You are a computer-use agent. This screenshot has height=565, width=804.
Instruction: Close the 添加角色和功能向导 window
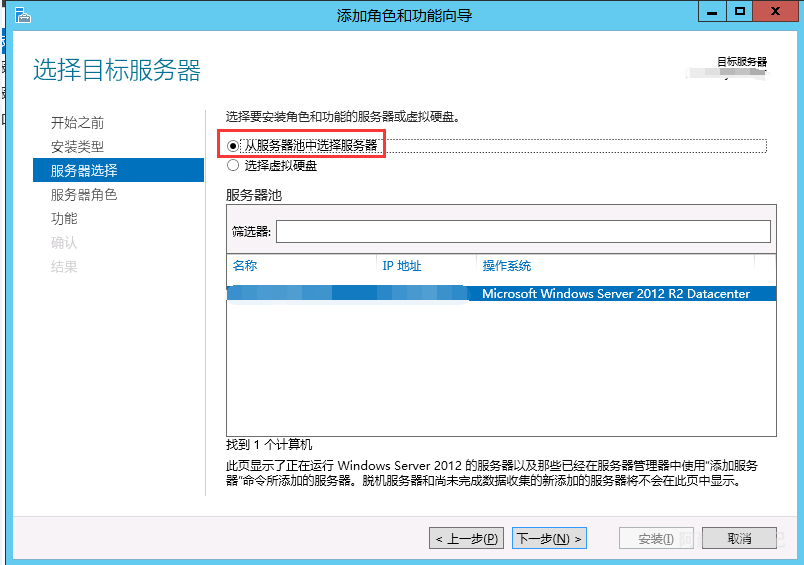click(776, 12)
